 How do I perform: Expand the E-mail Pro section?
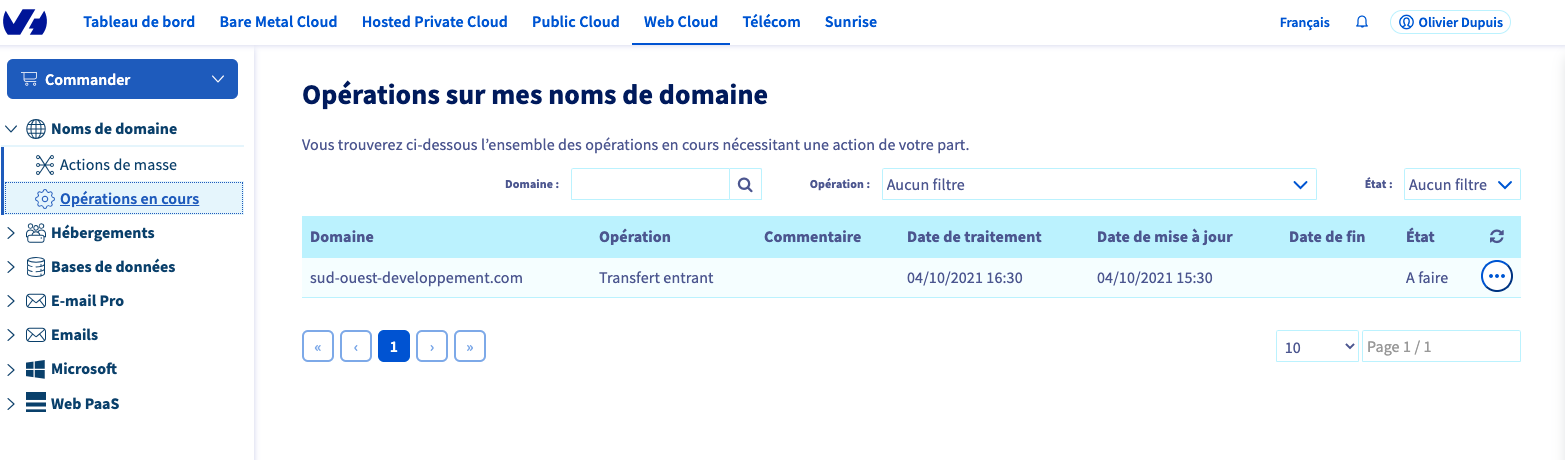(x=11, y=301)
